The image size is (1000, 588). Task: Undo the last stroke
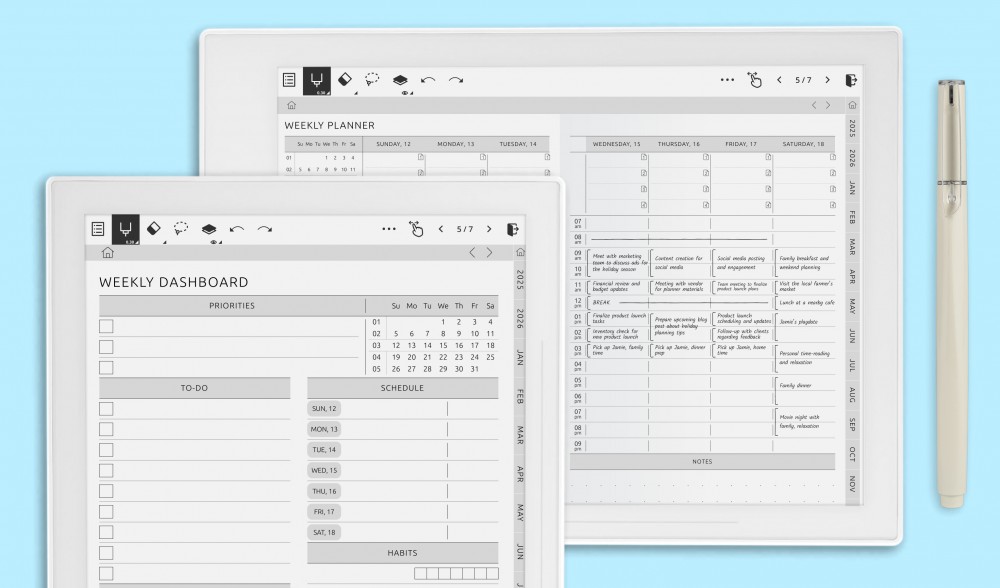236,228
